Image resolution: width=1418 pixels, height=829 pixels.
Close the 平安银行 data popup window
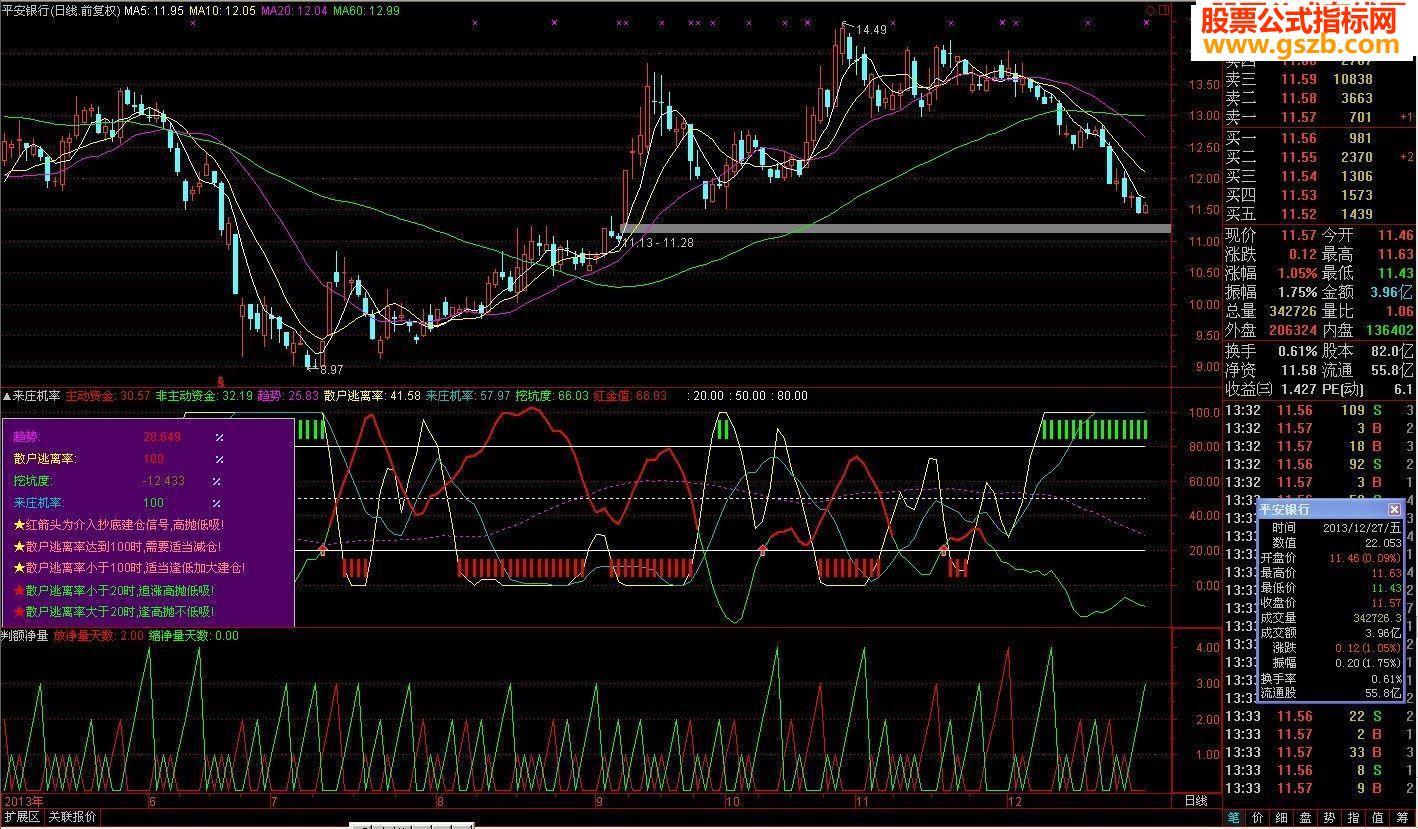coord(1394,509)
